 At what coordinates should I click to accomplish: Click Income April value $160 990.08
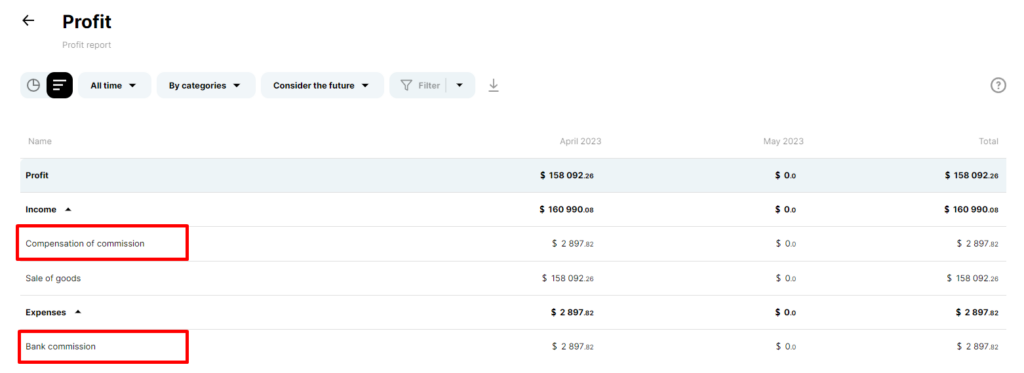point(566,210)
